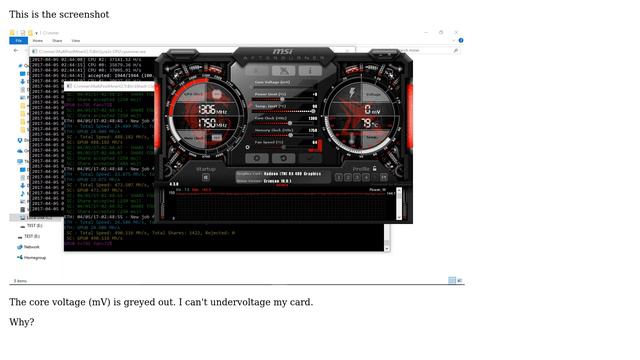Open the File tab in Explorer

(x=18, y=41)
